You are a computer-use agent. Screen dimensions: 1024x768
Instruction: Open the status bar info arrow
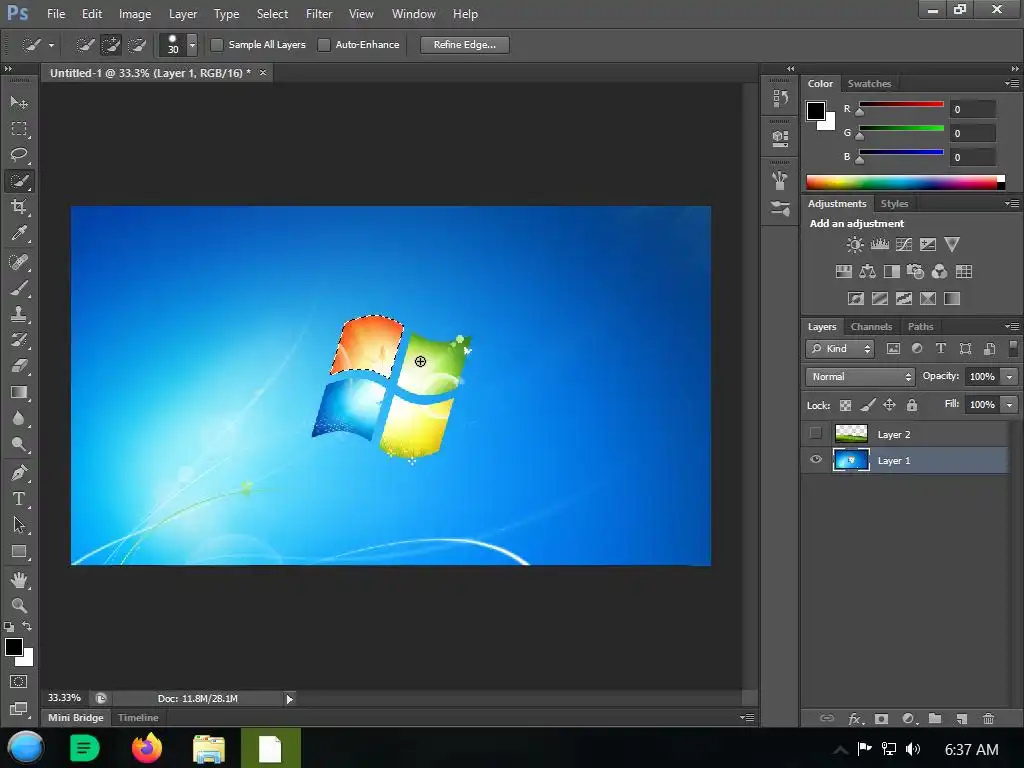click(x=289, y=699)
